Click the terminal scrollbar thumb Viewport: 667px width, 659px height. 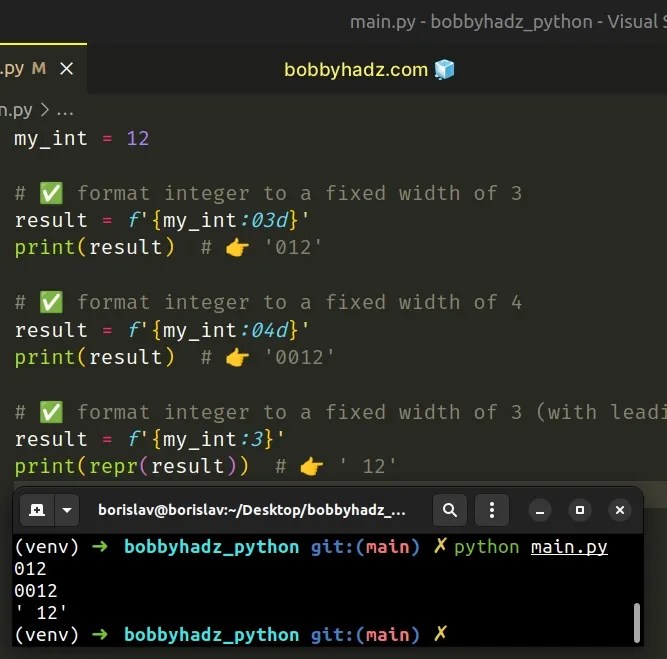[x=637, y=622]
